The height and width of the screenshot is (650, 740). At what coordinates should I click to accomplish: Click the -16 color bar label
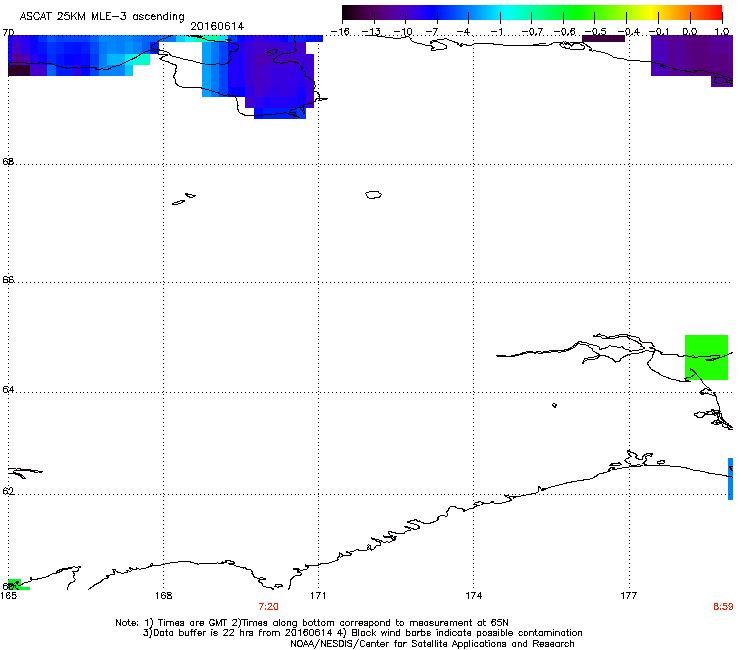click(340, 32)
